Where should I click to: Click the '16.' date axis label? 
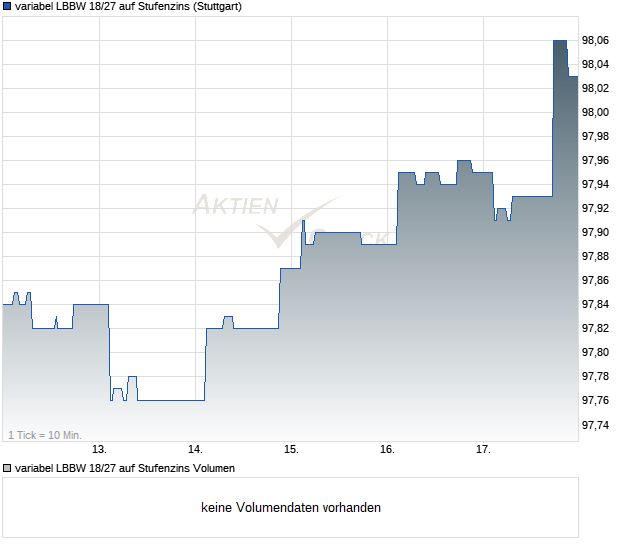[388, 449]
